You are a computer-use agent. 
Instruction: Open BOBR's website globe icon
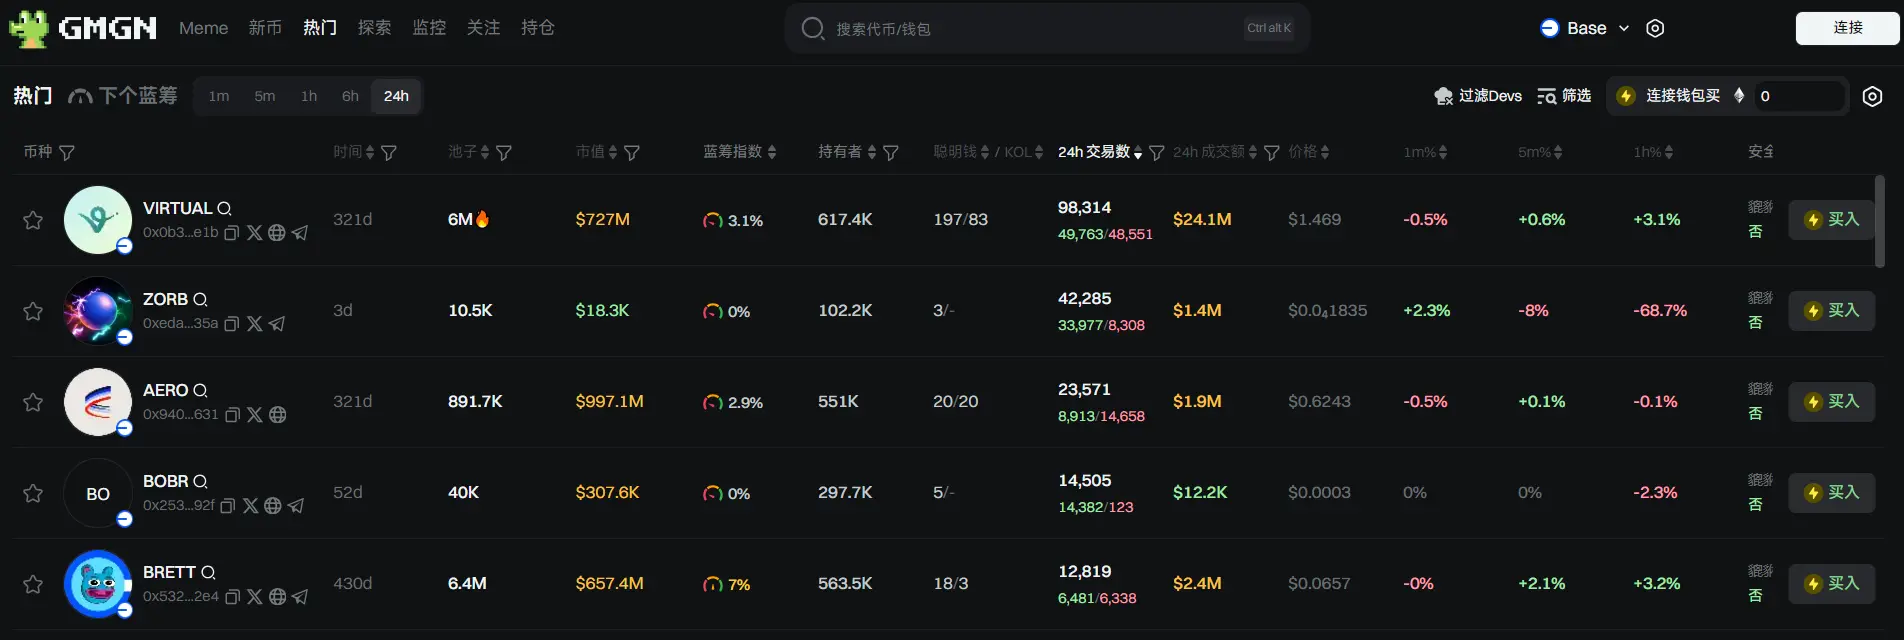[x=273, y=506]
